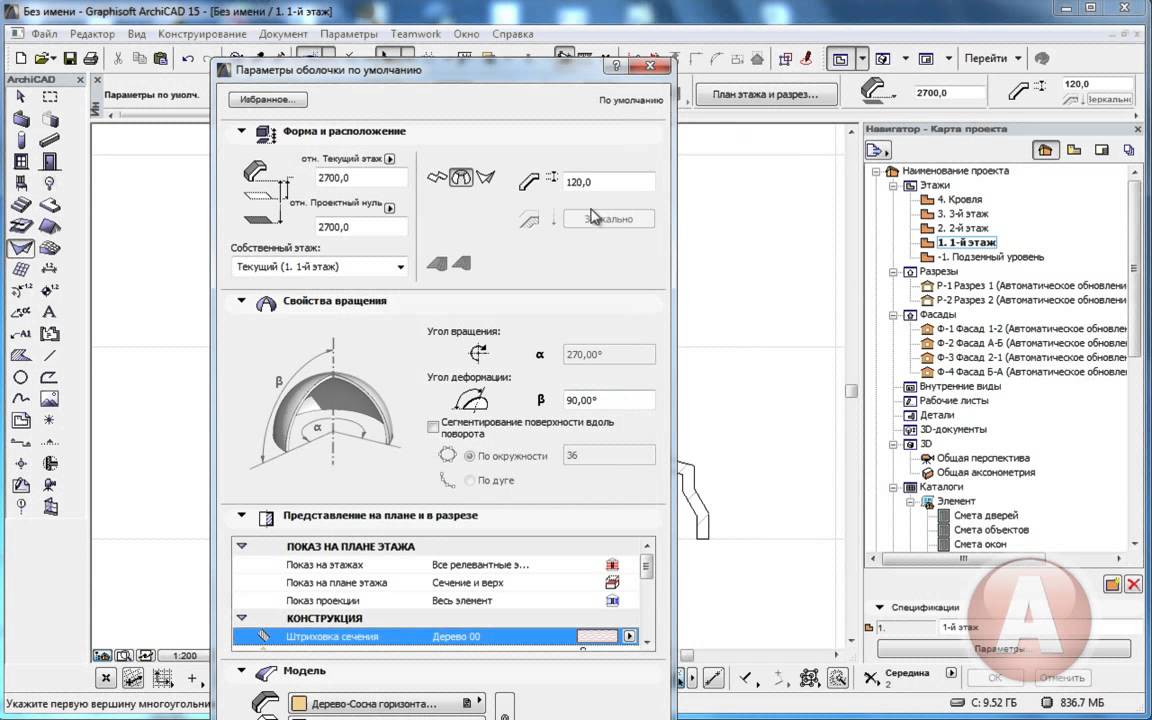1152x720 pixels.
Task: Collapse the 'Этажи' tree node in Navigator
Action: click(x=894, y=185)
